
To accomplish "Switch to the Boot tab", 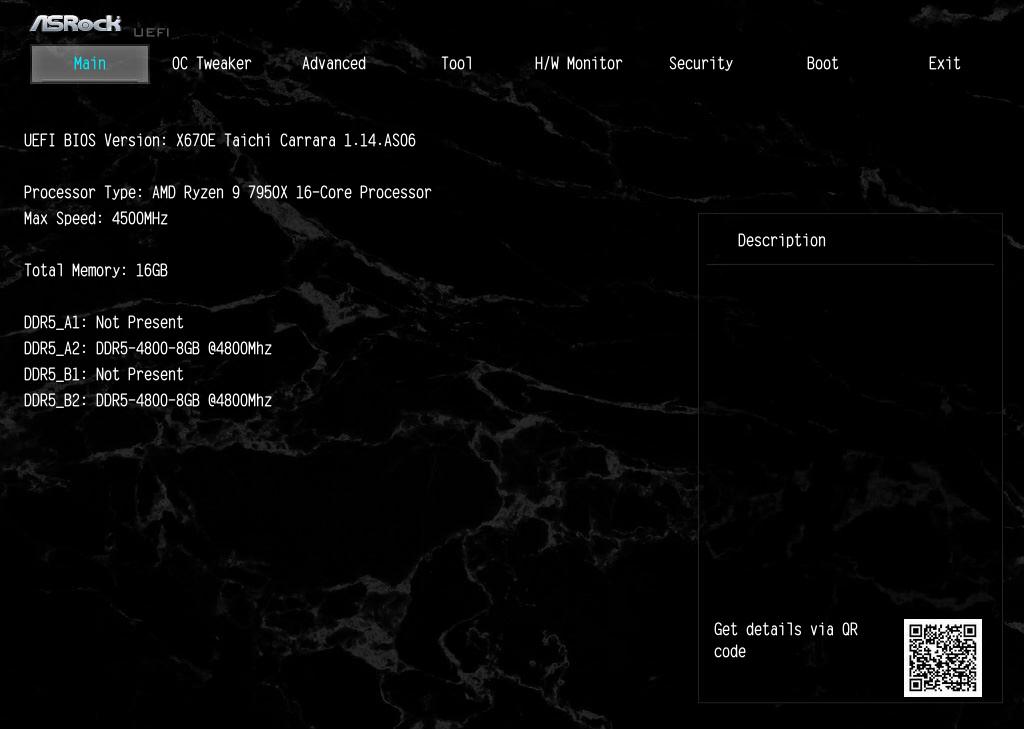I will point(822,63).
